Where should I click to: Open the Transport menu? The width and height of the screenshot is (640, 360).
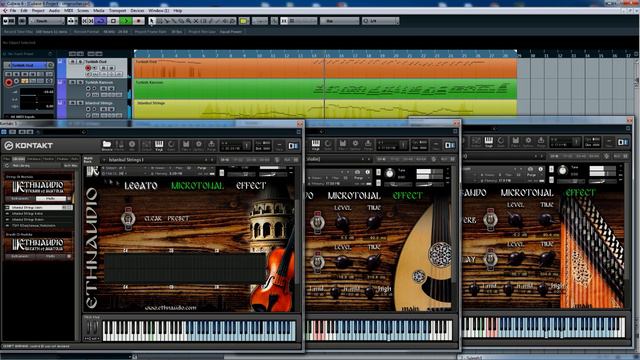pos(118,10)
